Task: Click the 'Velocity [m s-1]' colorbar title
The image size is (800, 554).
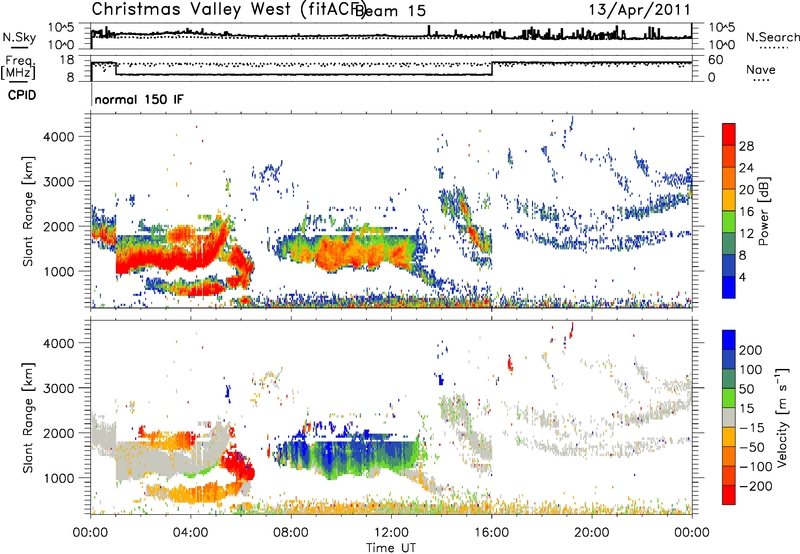Action: [782, 417]
